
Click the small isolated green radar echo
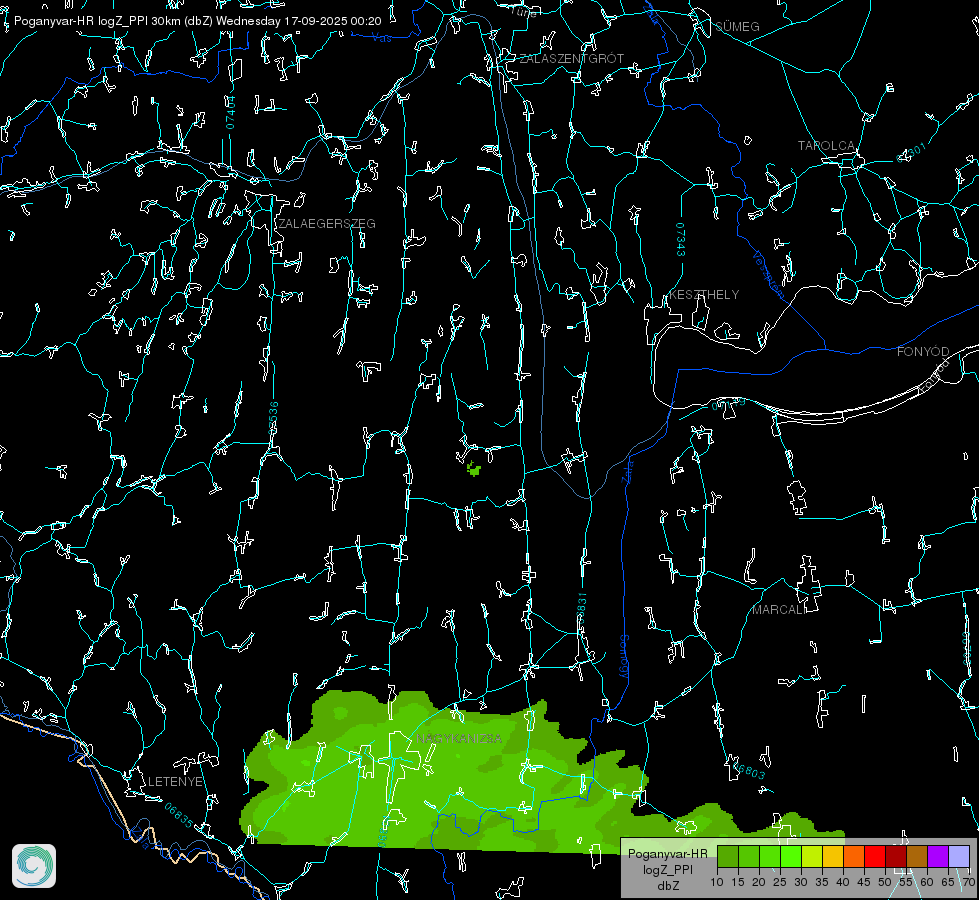coord(474,468)
